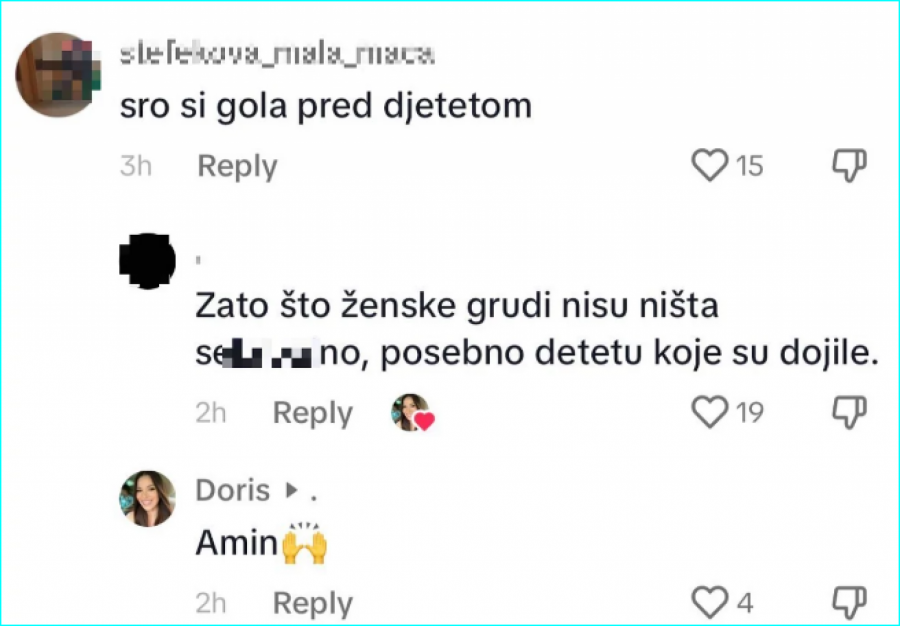Open the blurred username above the top comment
The width and height of the screenshot is (900, 626).
[276, 55]
